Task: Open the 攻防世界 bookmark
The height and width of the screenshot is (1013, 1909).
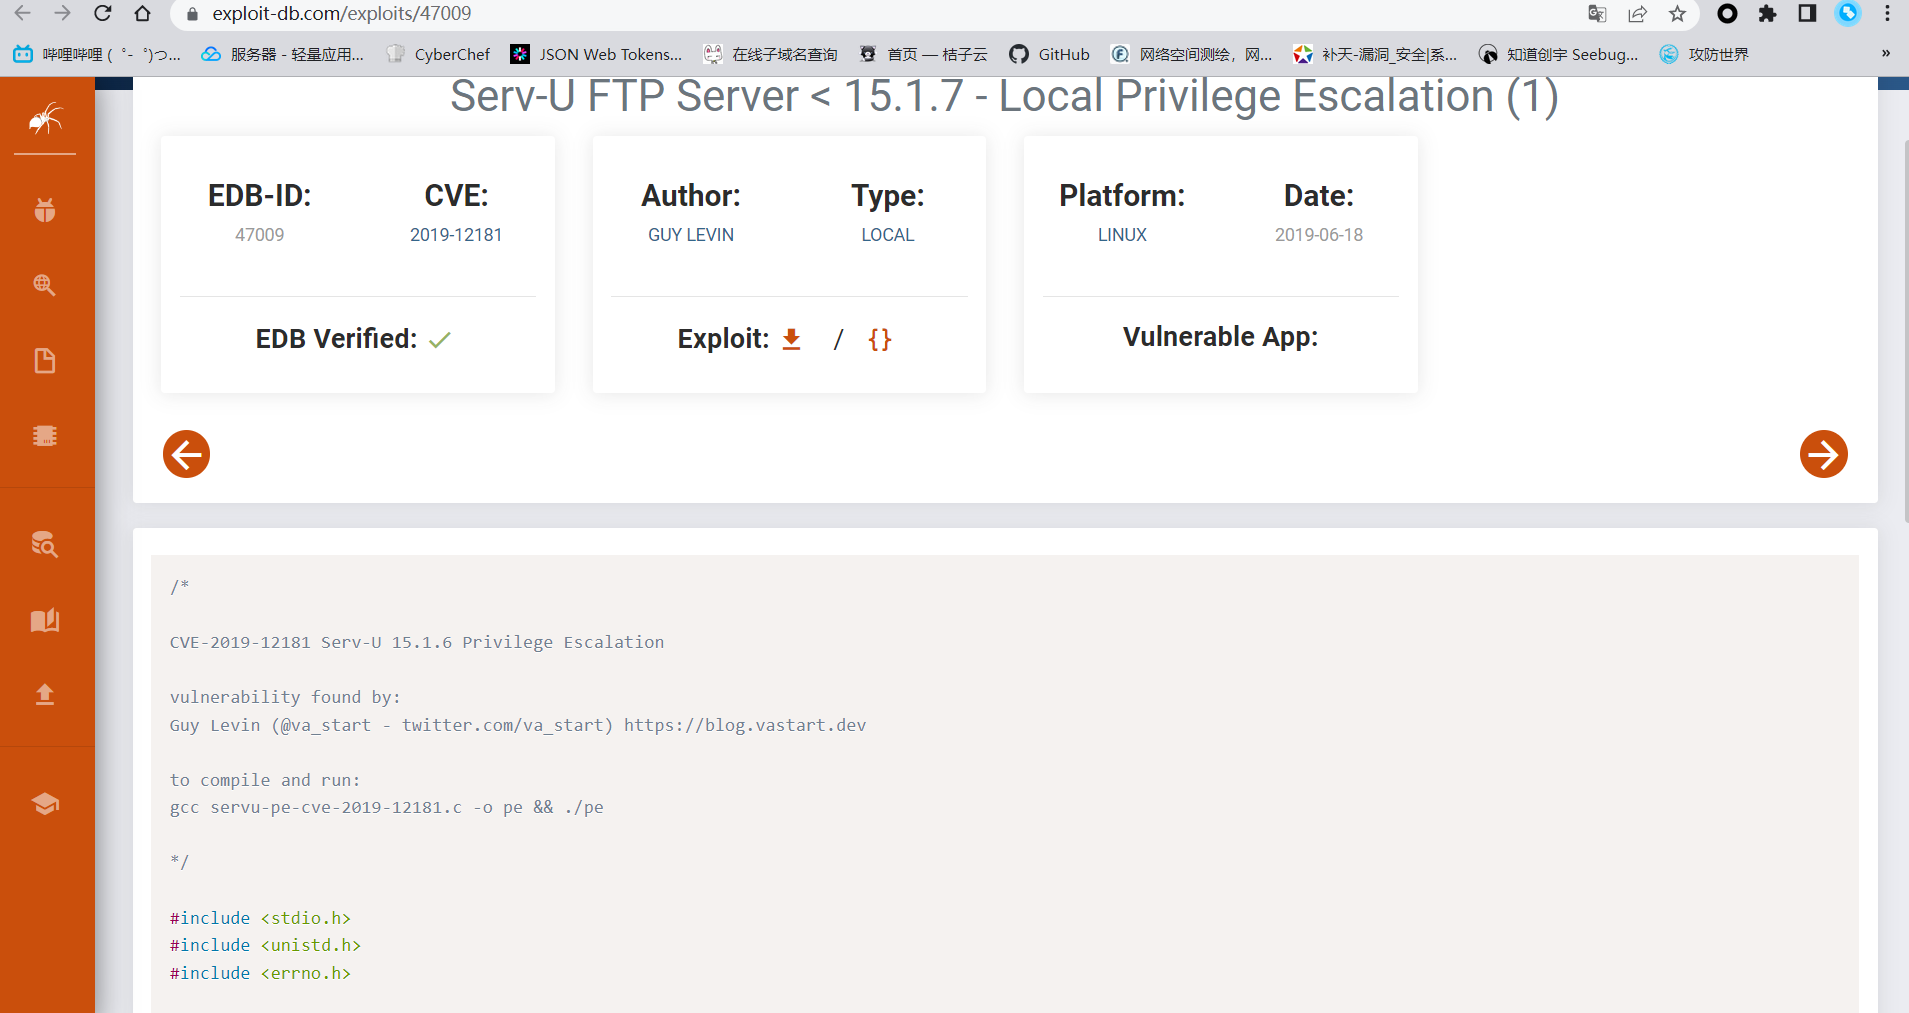Action: (1704, 54)
